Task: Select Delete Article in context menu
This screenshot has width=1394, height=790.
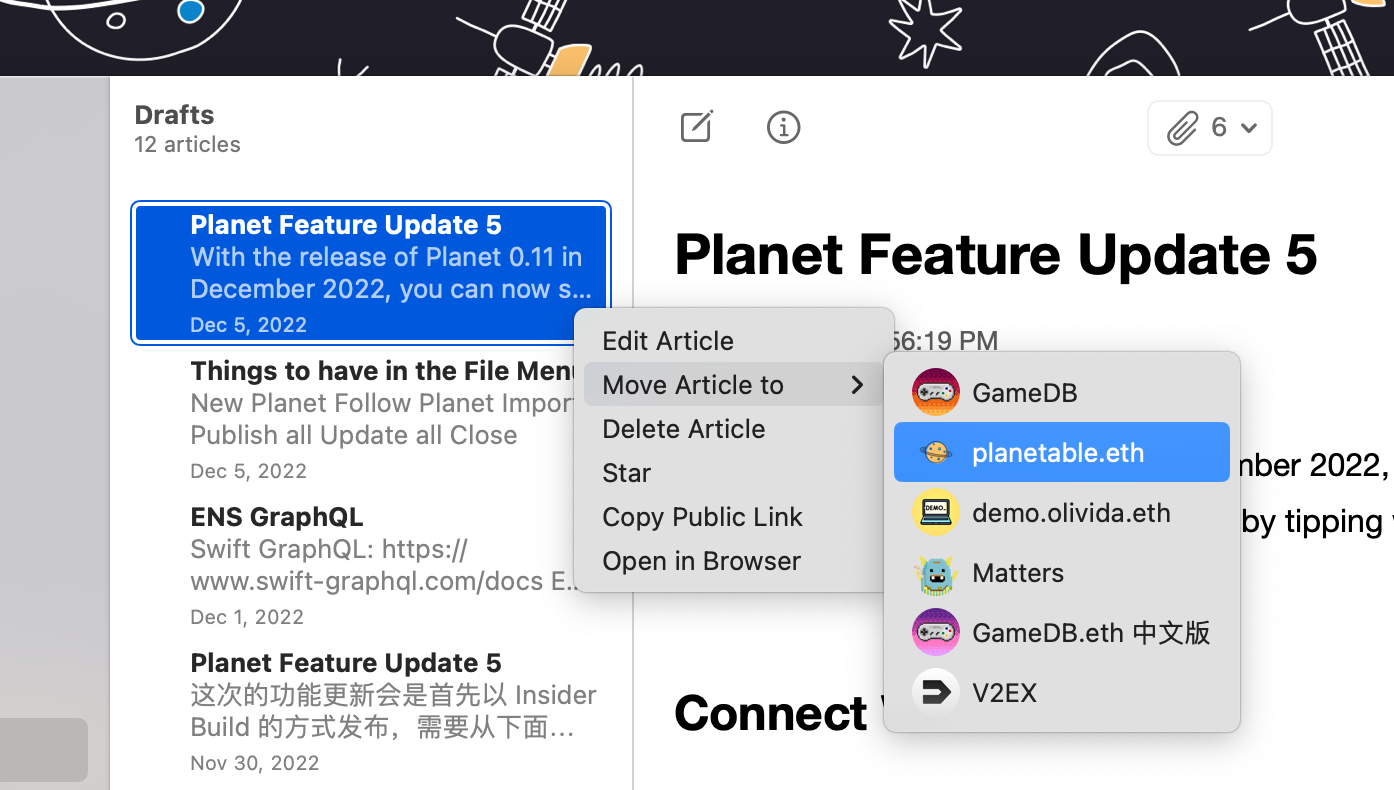Action: coord(683,429)
